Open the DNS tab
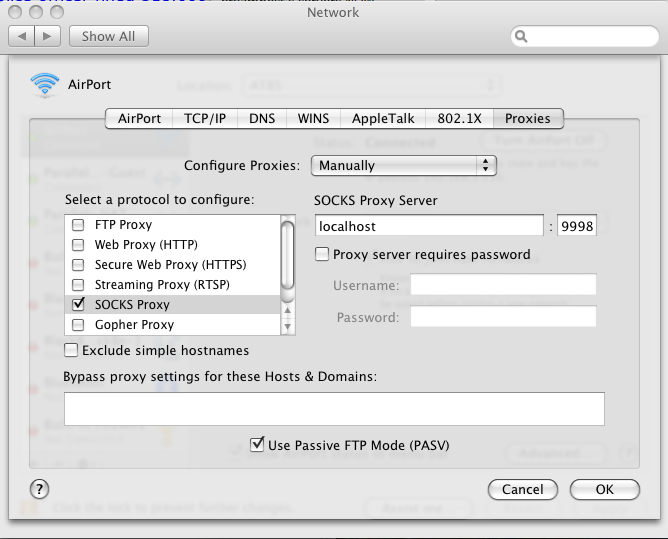The height and width of the screenshot is (539, 668). coord(262,118)
